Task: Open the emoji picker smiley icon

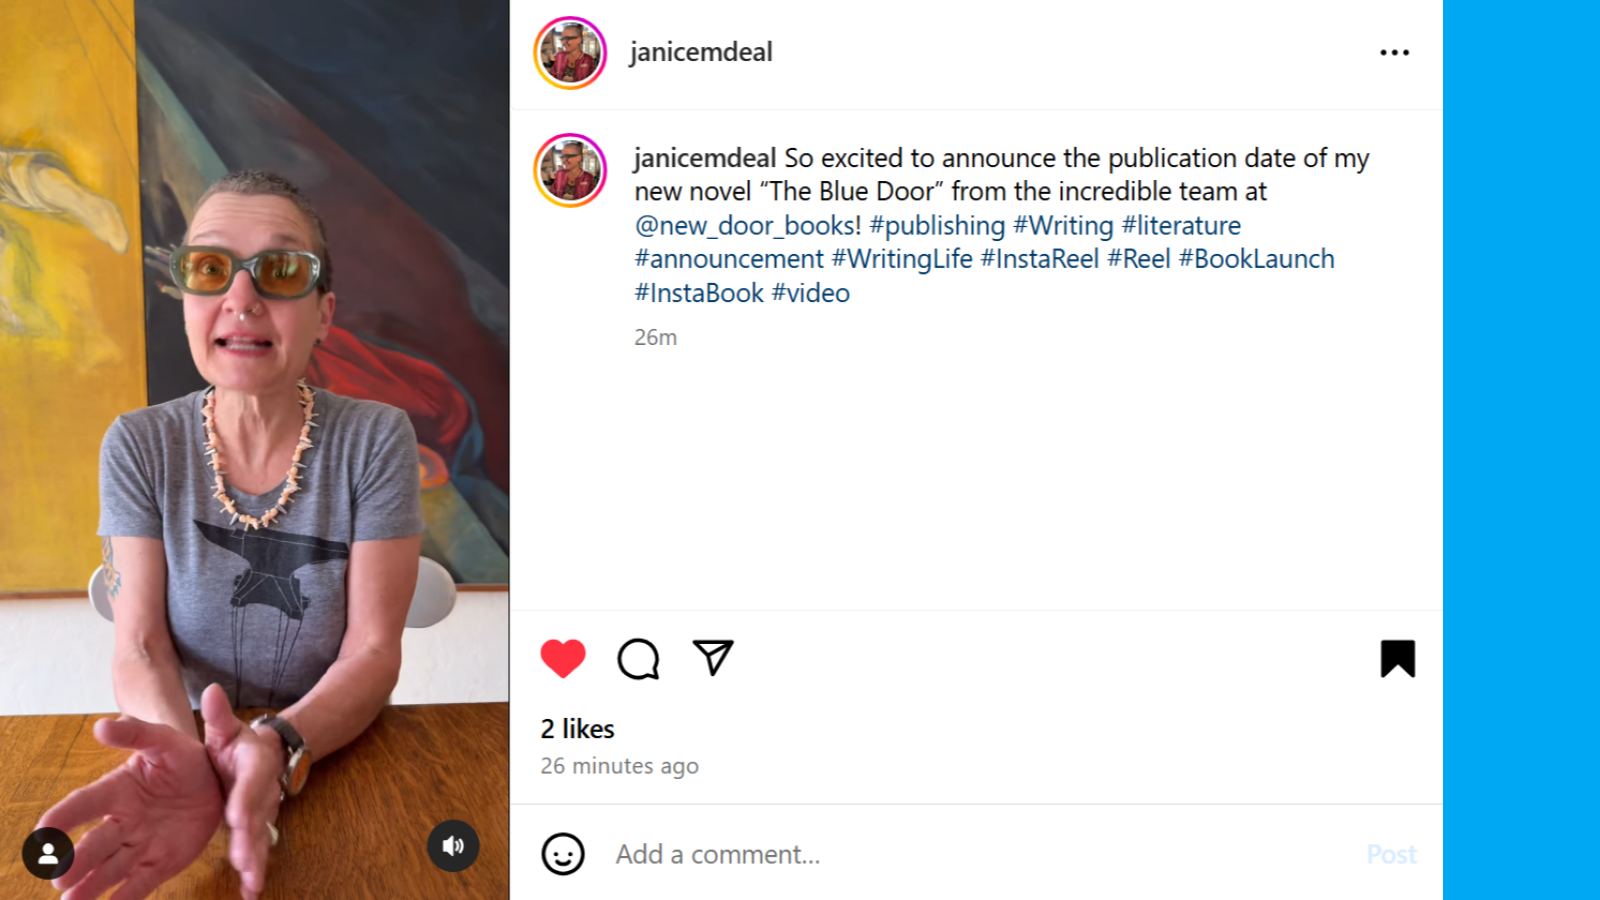Action: pyautogui.click(x=563, y=854)
